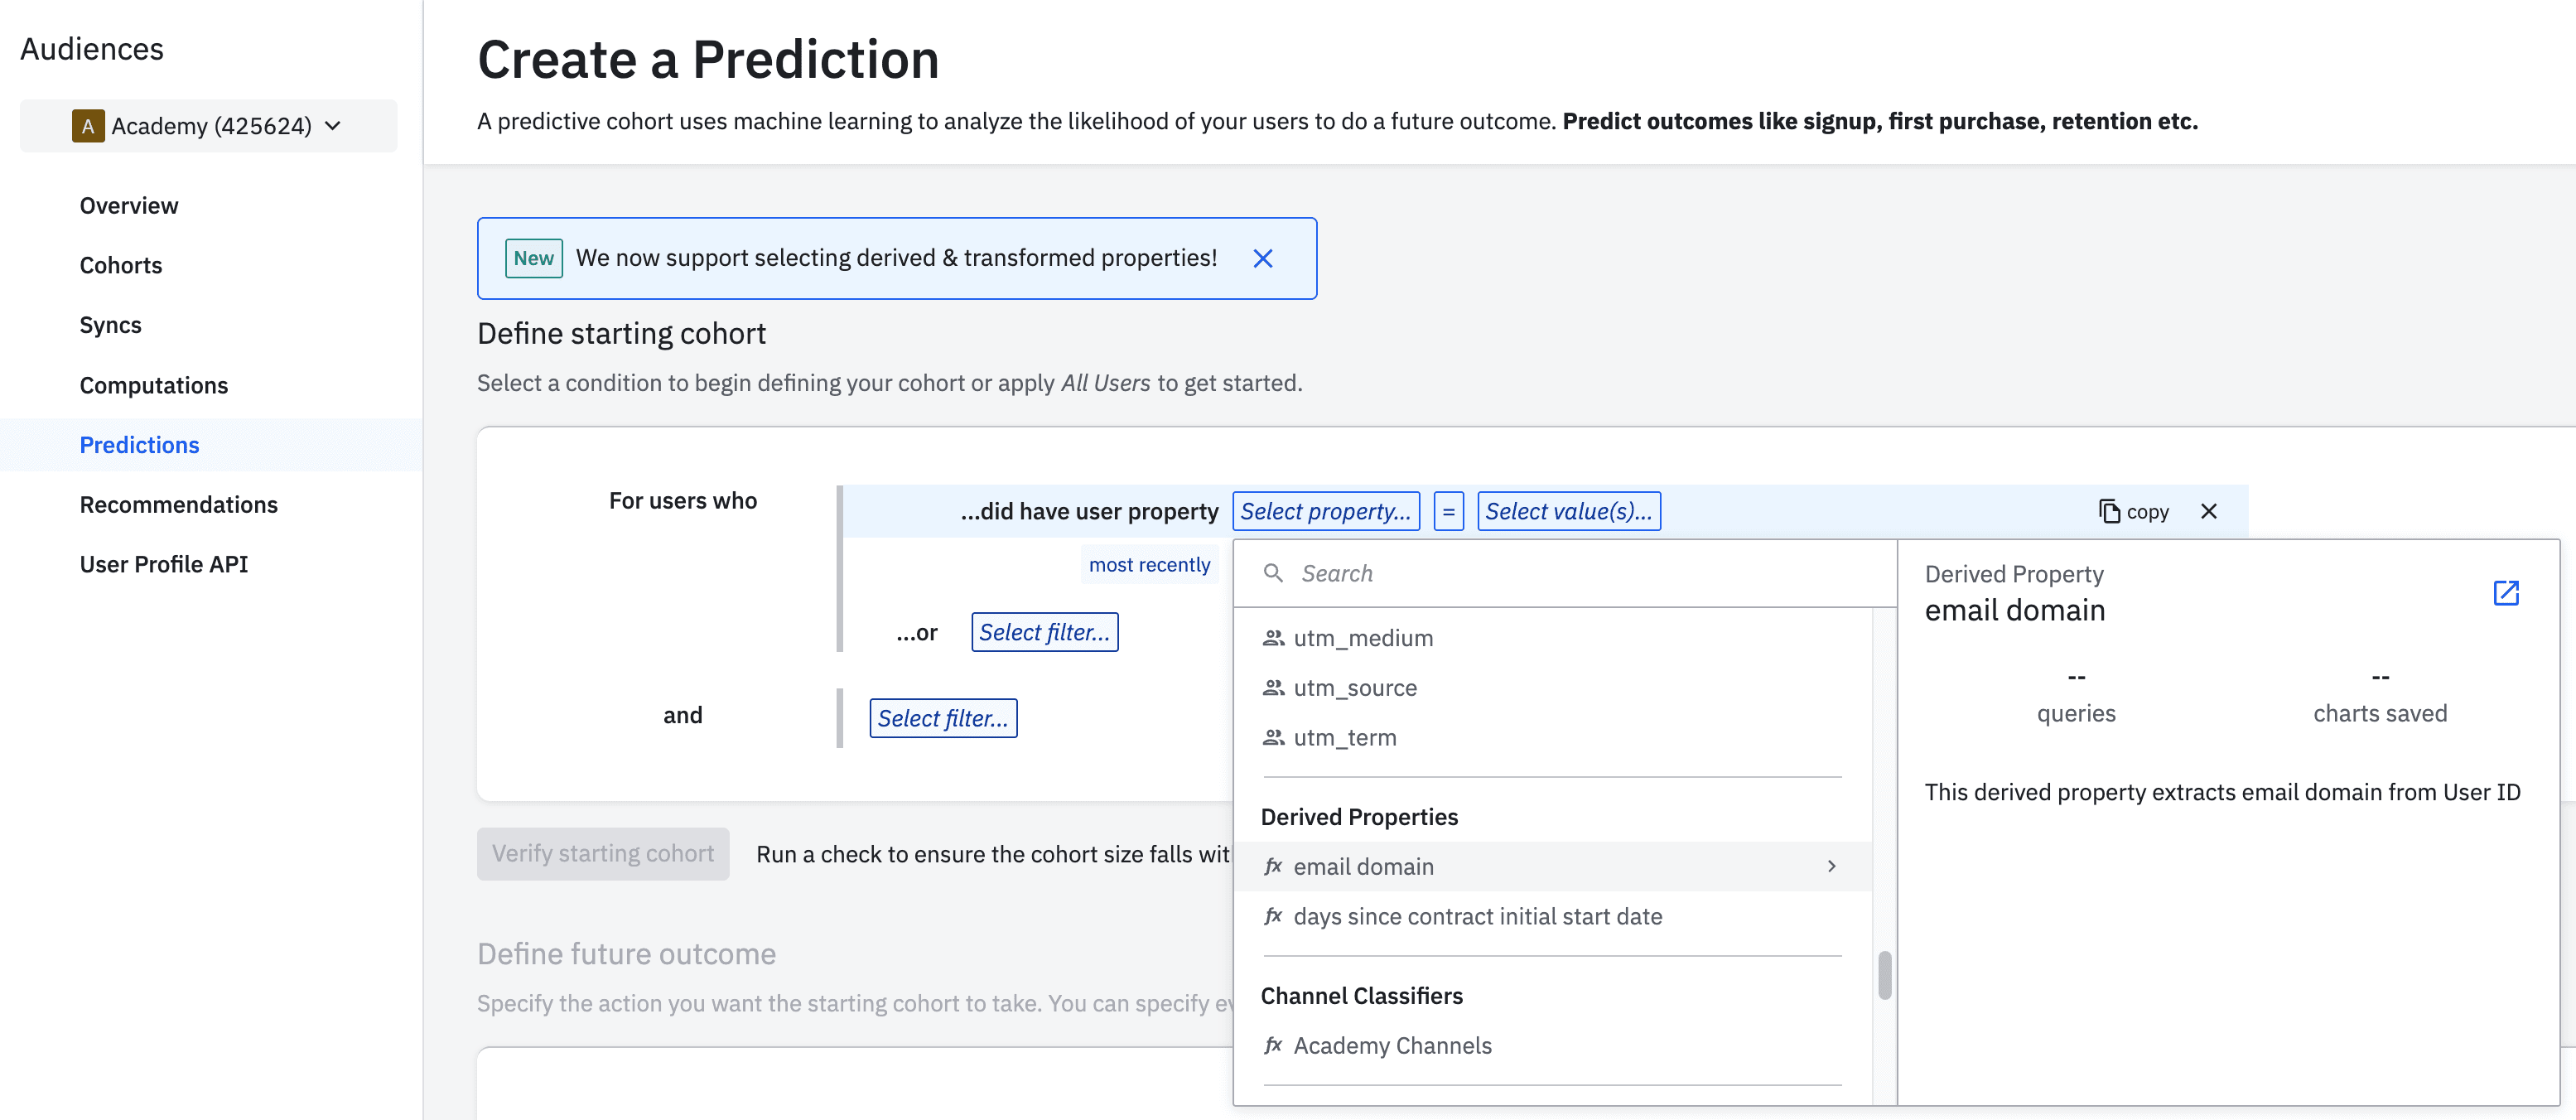
Task: Go to Cohorts in the sidebar
Action: point(121,265)
